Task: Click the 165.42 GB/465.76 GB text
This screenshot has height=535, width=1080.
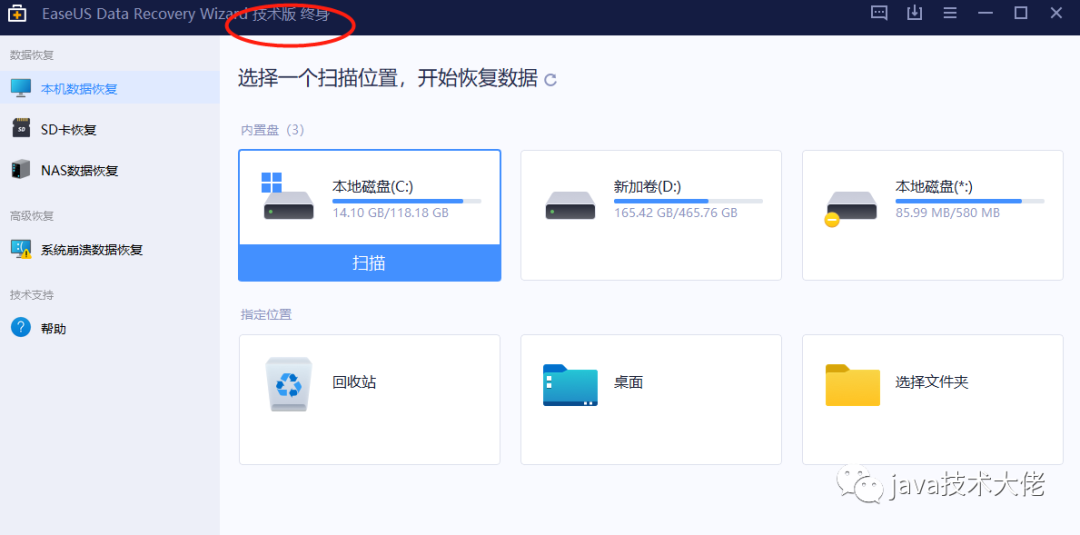Action: click(676, 213)
